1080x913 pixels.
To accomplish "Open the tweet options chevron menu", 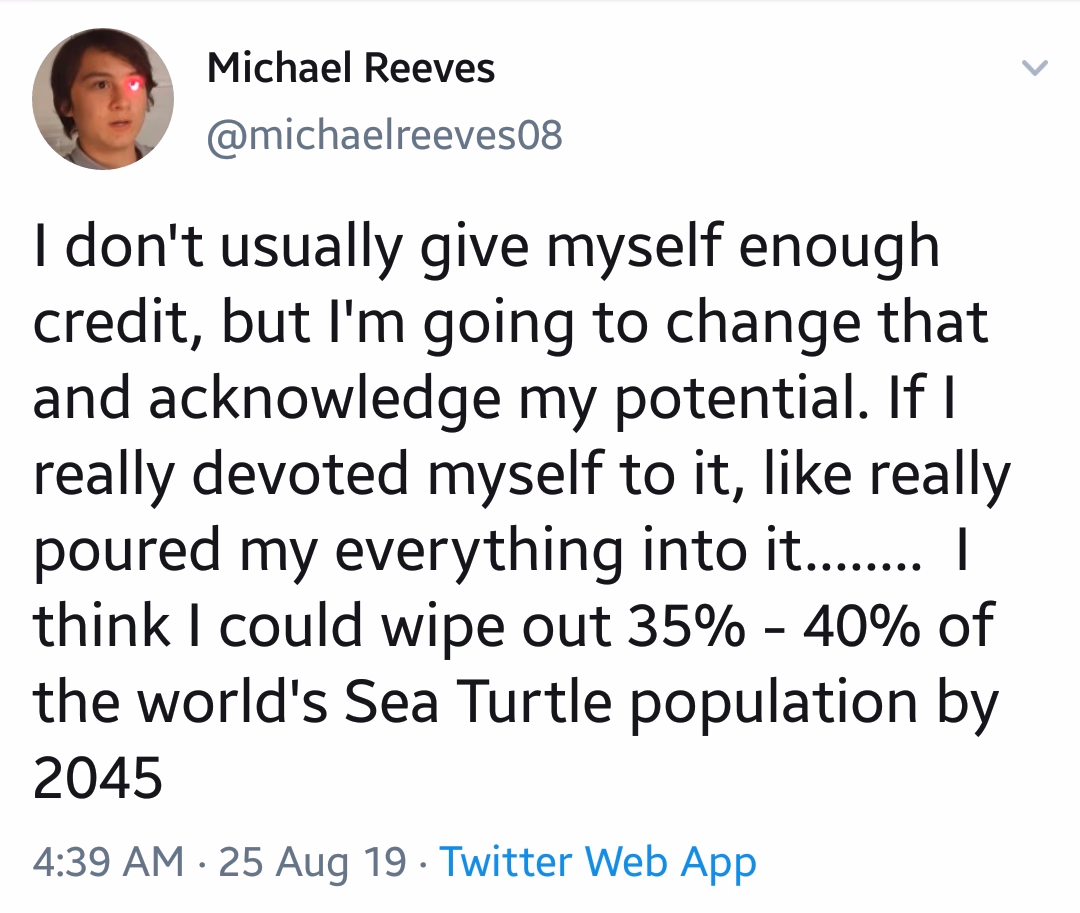I will tap(1034, 67).
